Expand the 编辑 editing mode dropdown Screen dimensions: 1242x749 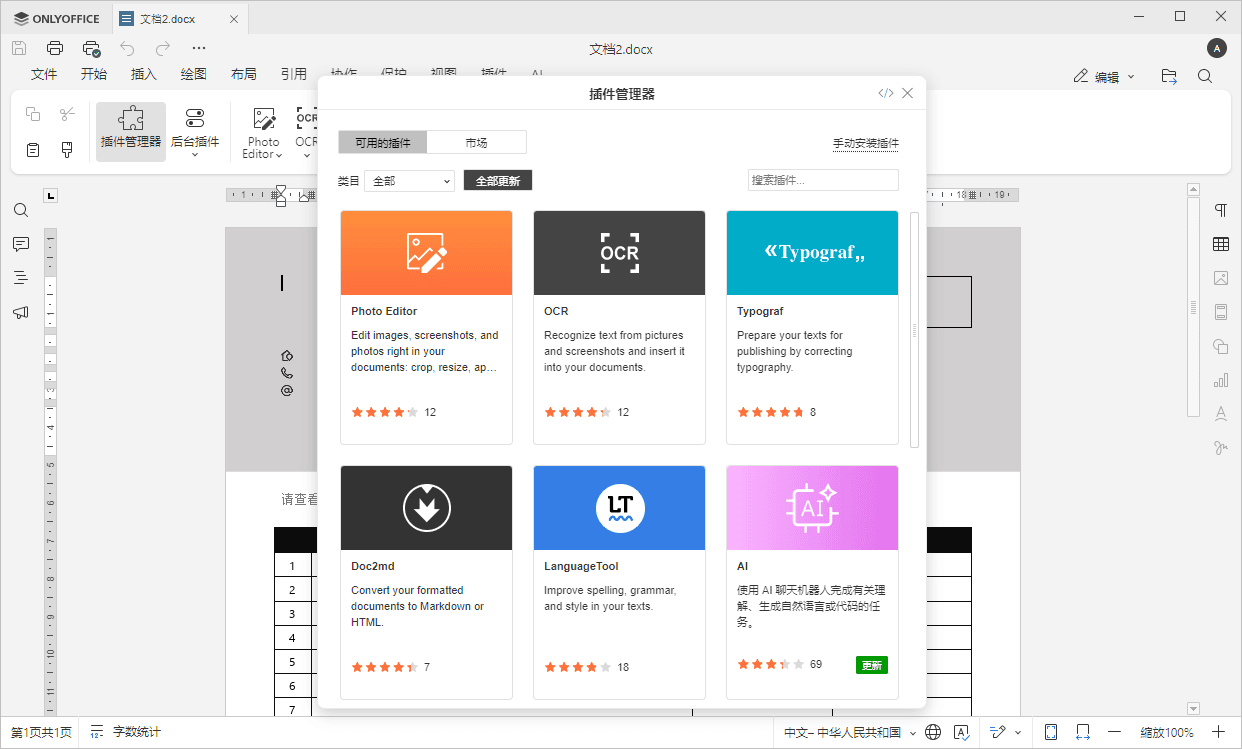click(x=1105, y=77)
